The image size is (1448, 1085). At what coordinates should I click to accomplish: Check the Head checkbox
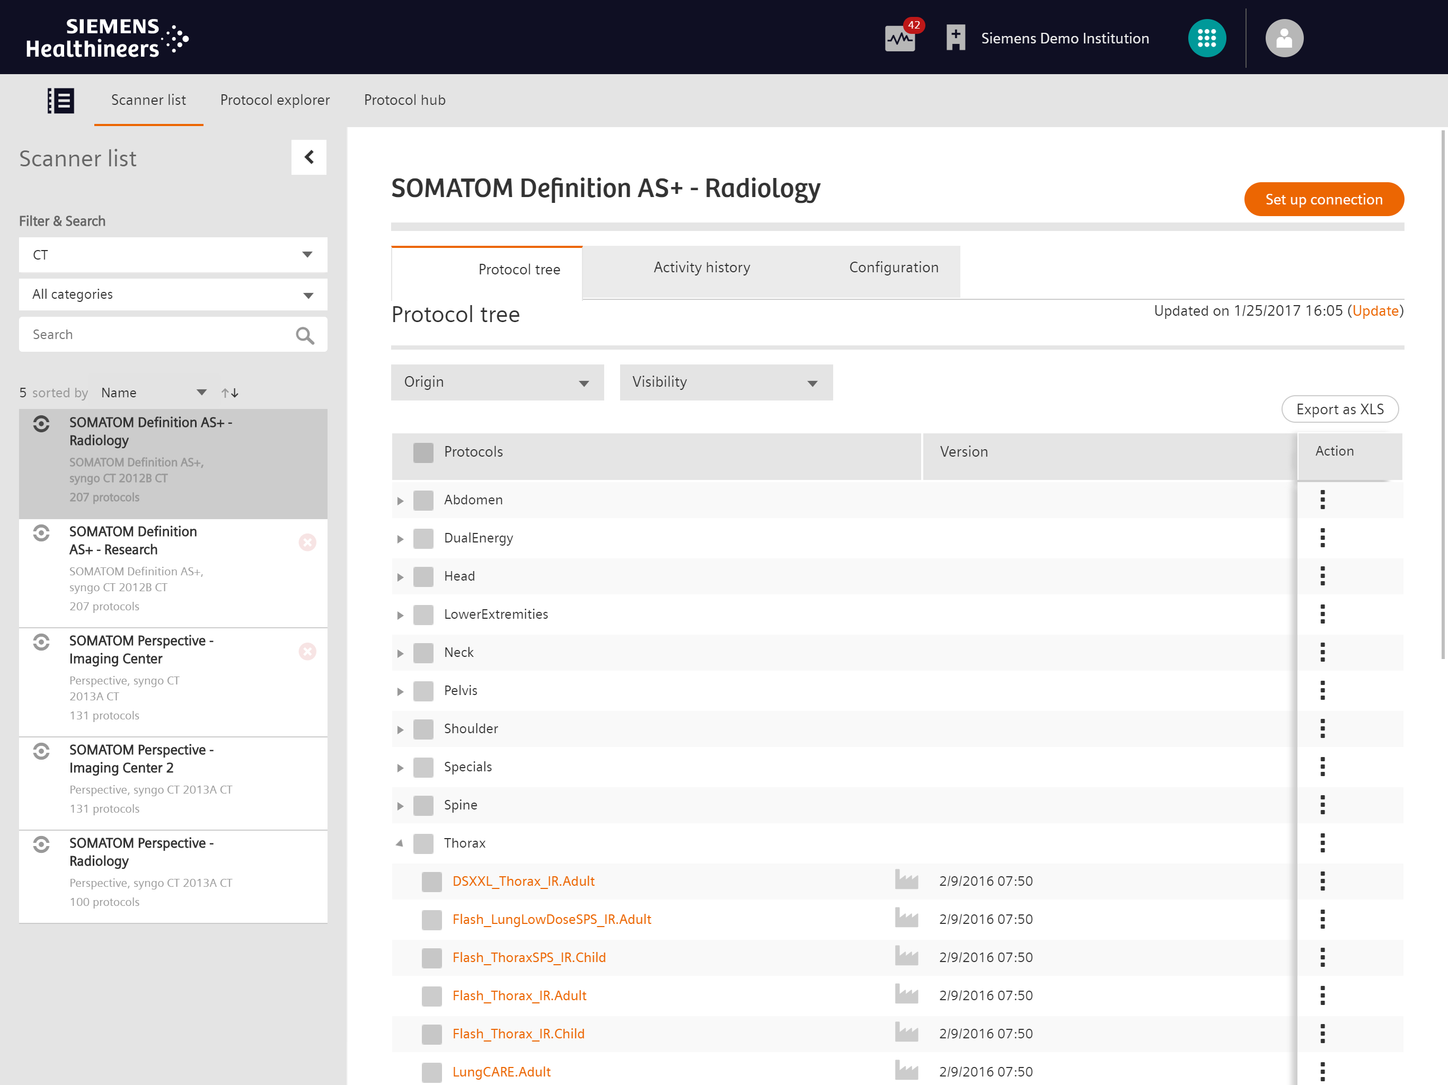point(423,576)
